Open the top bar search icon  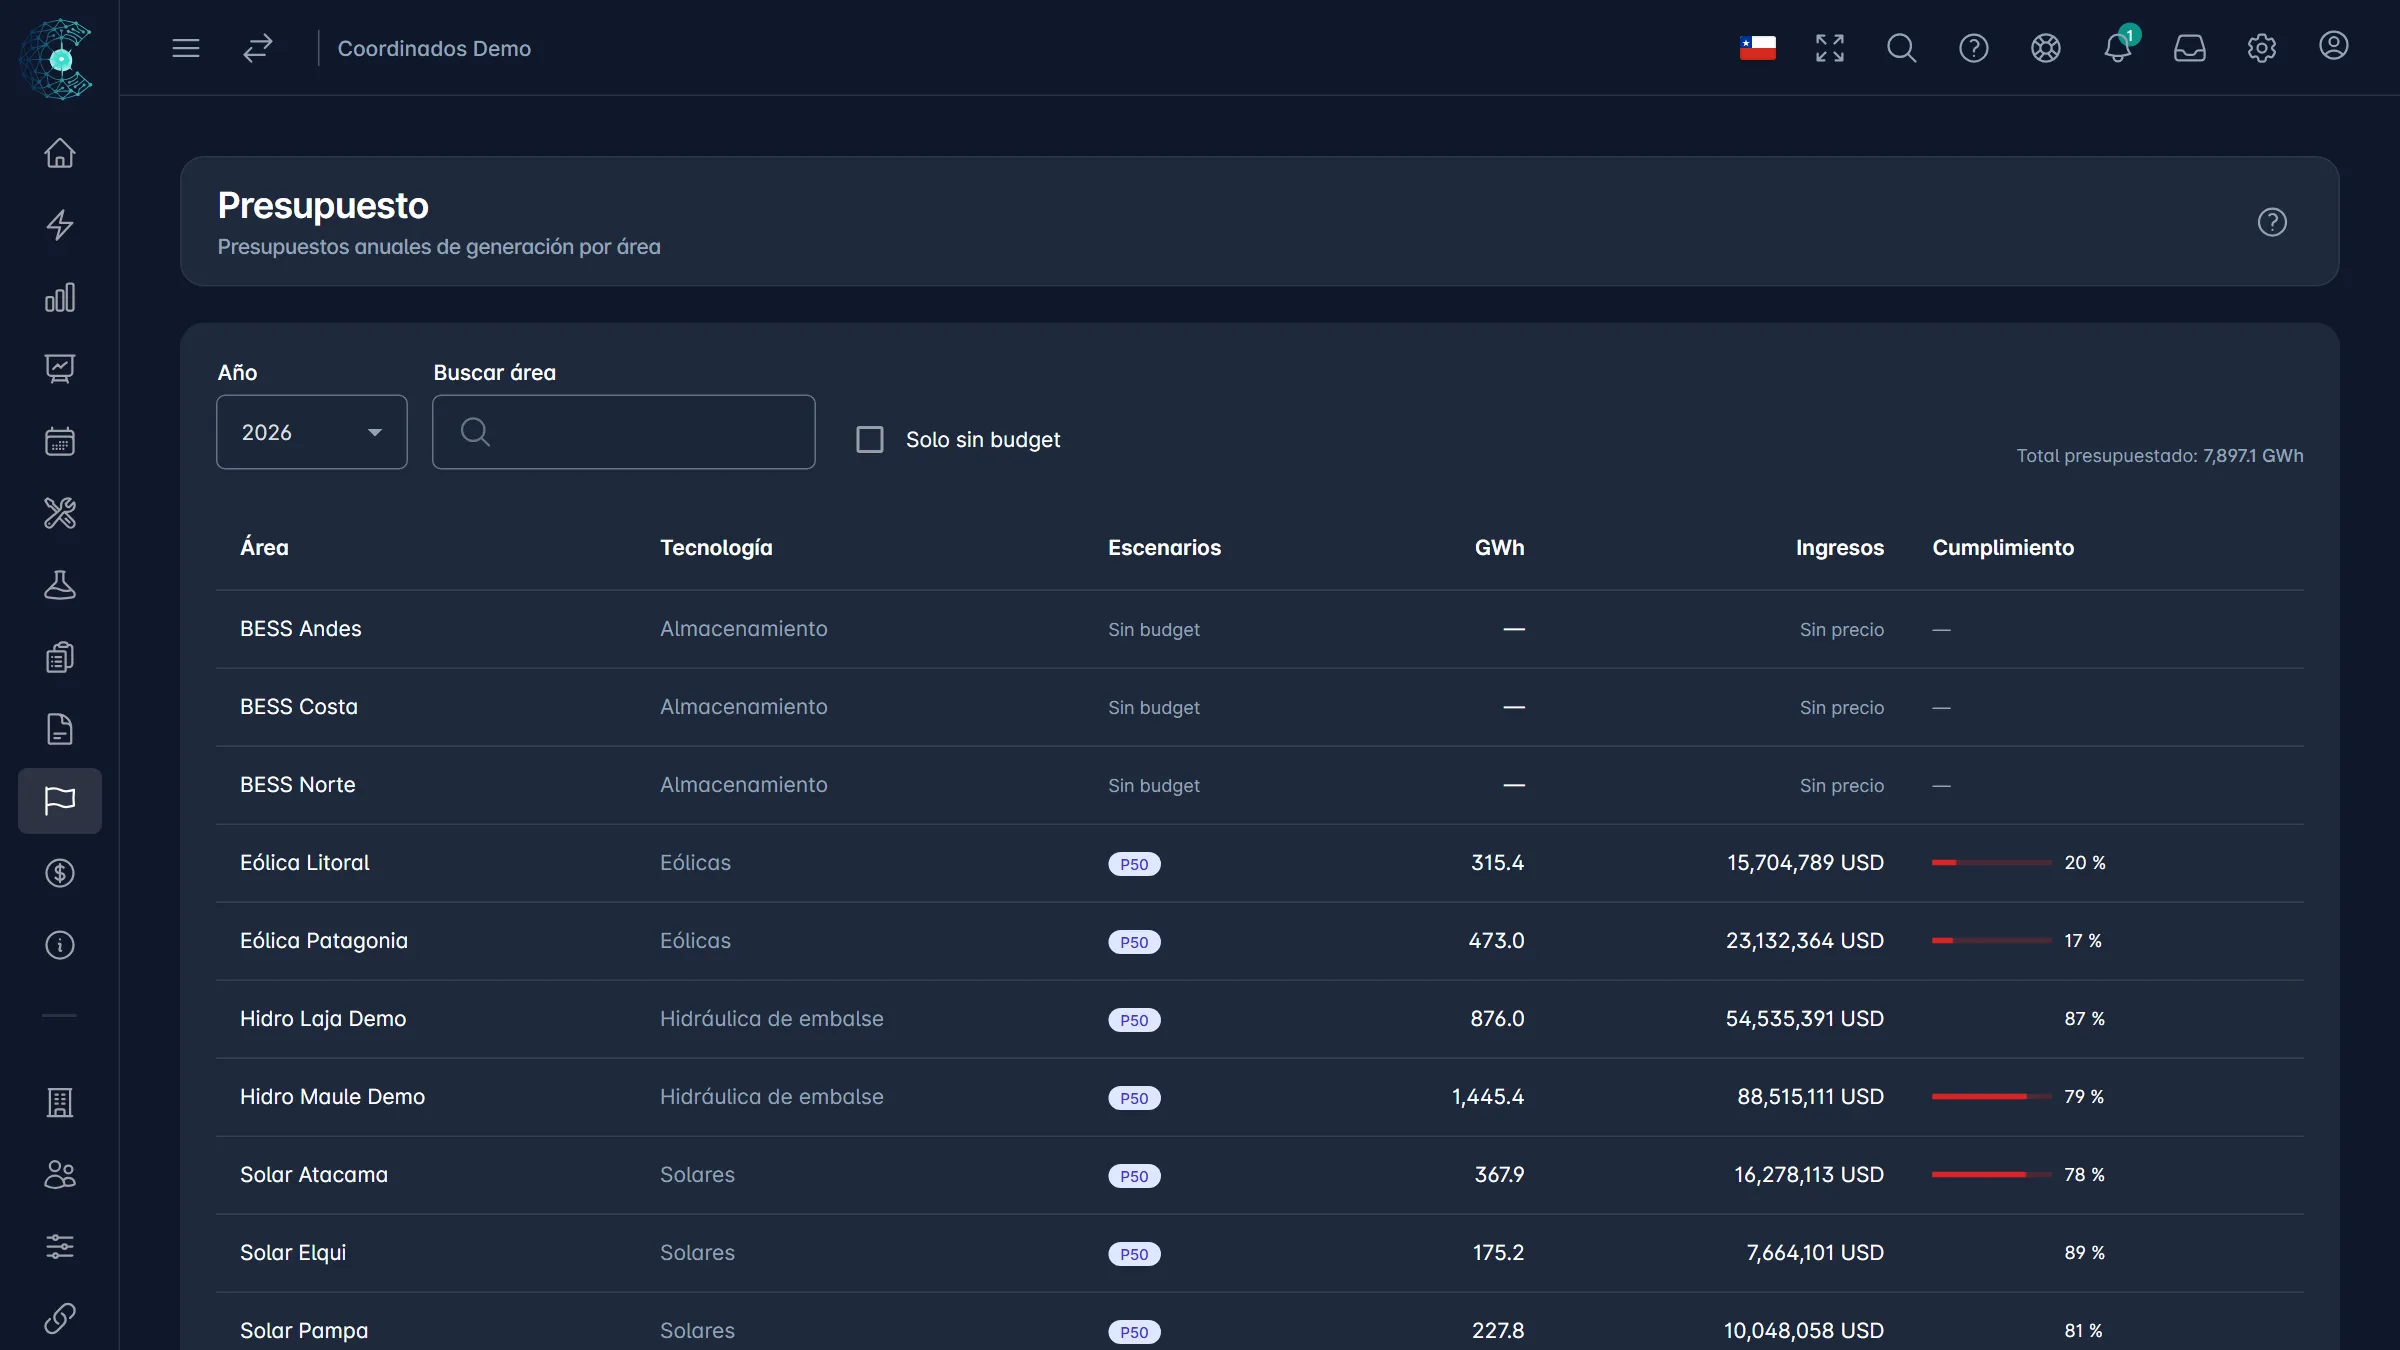pos(1902,48)
